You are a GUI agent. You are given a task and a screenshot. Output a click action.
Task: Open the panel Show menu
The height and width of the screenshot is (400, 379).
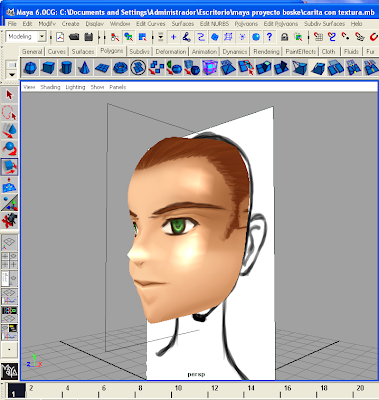point(97,87)
